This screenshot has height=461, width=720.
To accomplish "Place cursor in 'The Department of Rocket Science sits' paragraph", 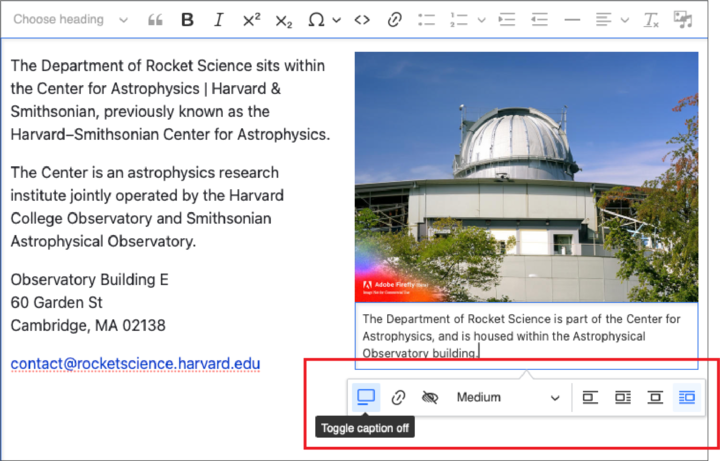I will 170,100.
